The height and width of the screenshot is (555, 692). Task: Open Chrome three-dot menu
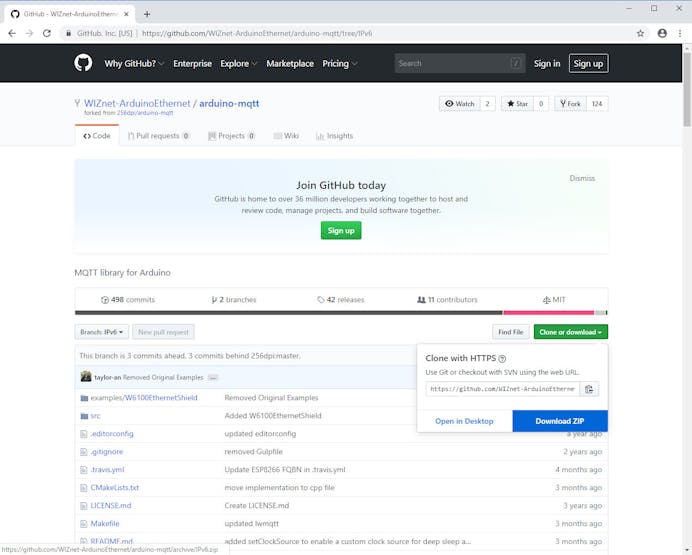[x=680, y=33]
